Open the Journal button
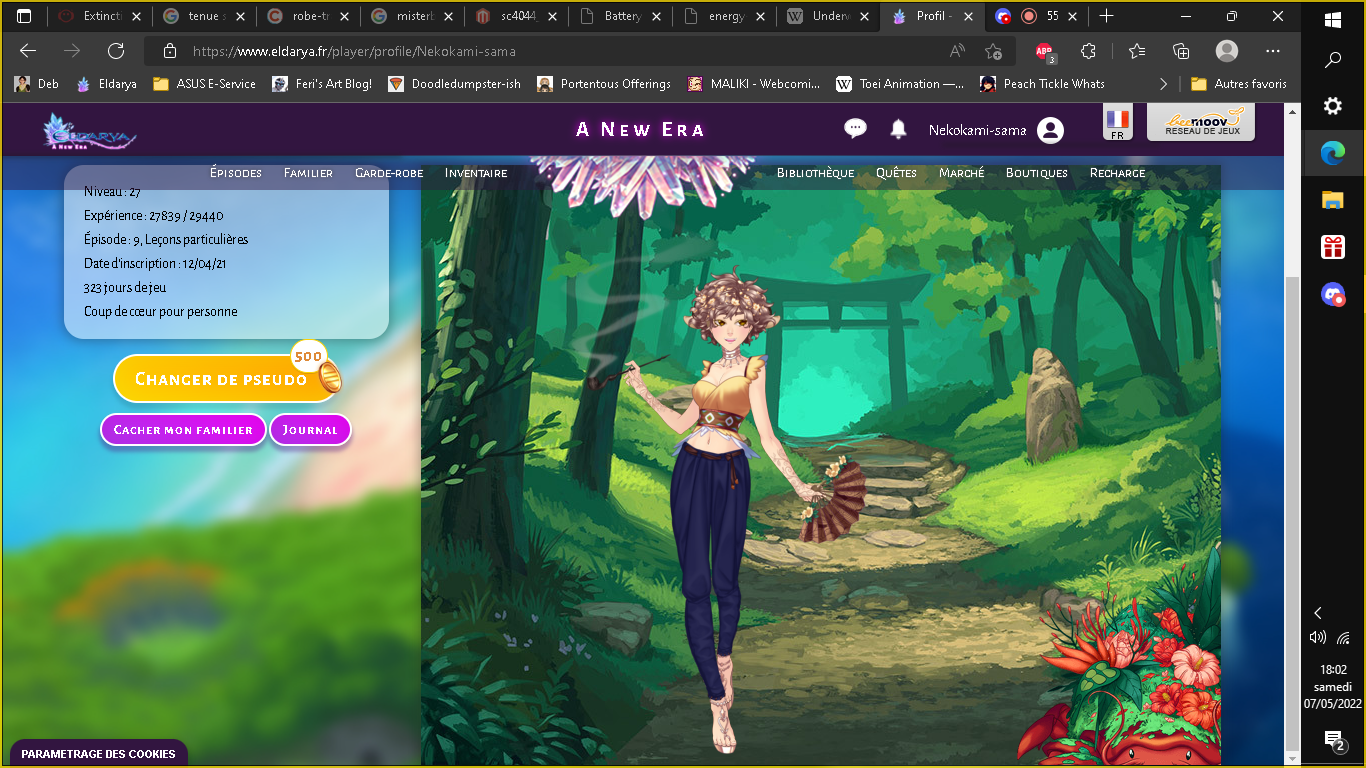This screenshot has width=1366, height=768. point(310,430)
